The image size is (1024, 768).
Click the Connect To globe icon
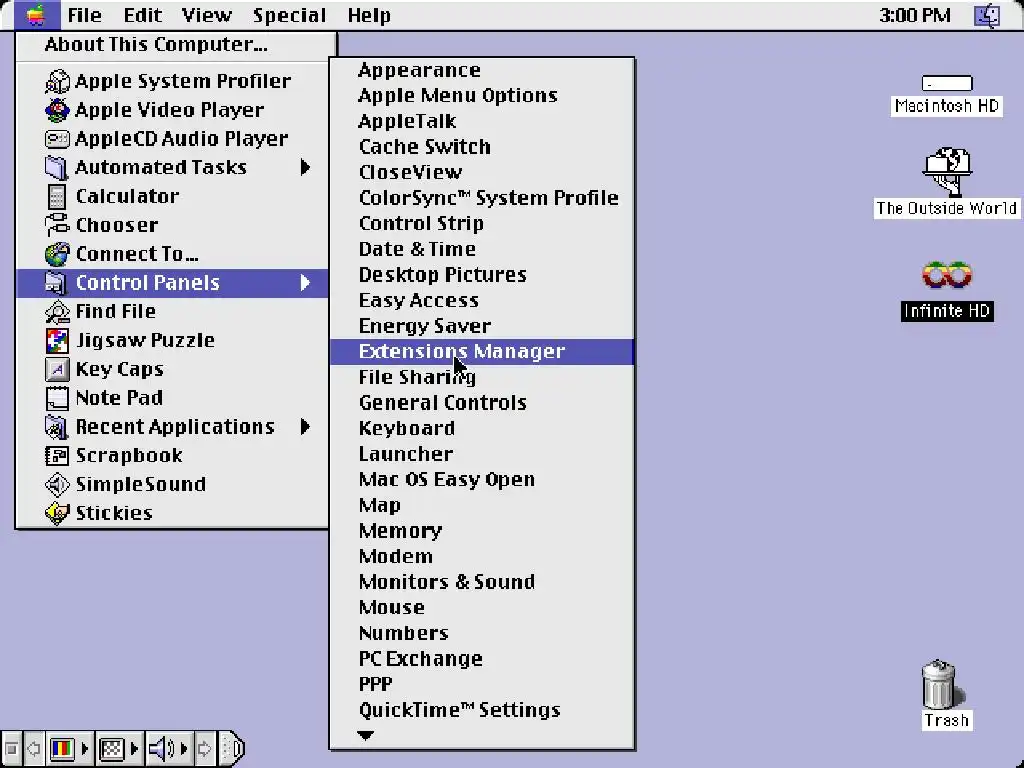(57, 253)
